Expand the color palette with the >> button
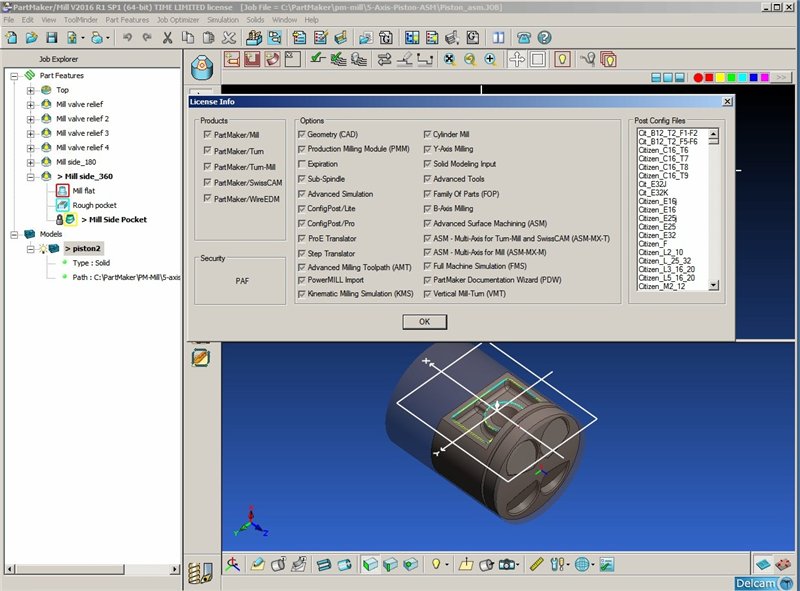Screen dimensions: 800x591 pos(781,77)
